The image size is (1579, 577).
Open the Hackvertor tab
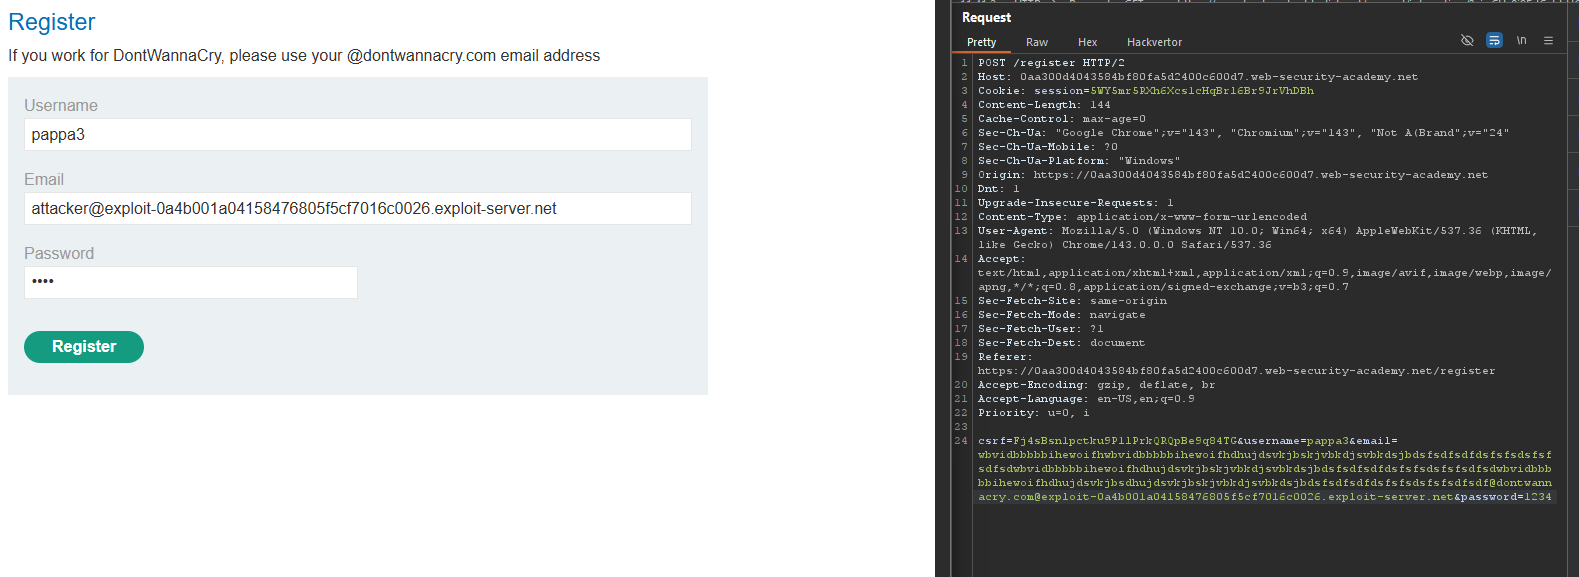(1154, 42)
